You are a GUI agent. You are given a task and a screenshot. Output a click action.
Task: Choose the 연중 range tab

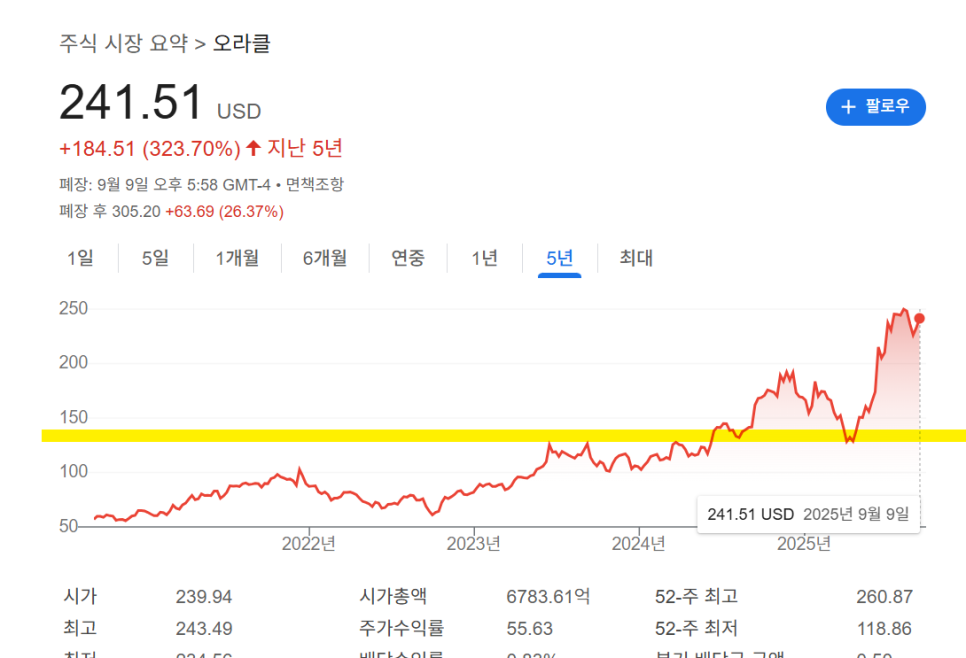tap(408, 258)
